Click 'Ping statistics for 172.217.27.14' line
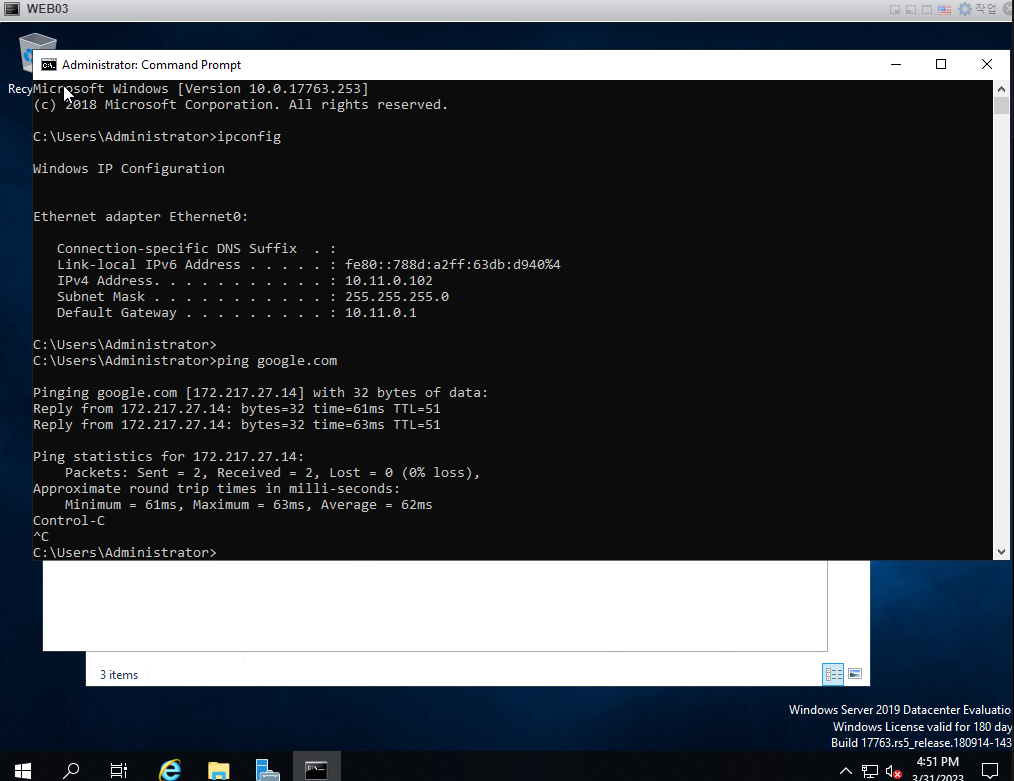 [x=168, y=456]
